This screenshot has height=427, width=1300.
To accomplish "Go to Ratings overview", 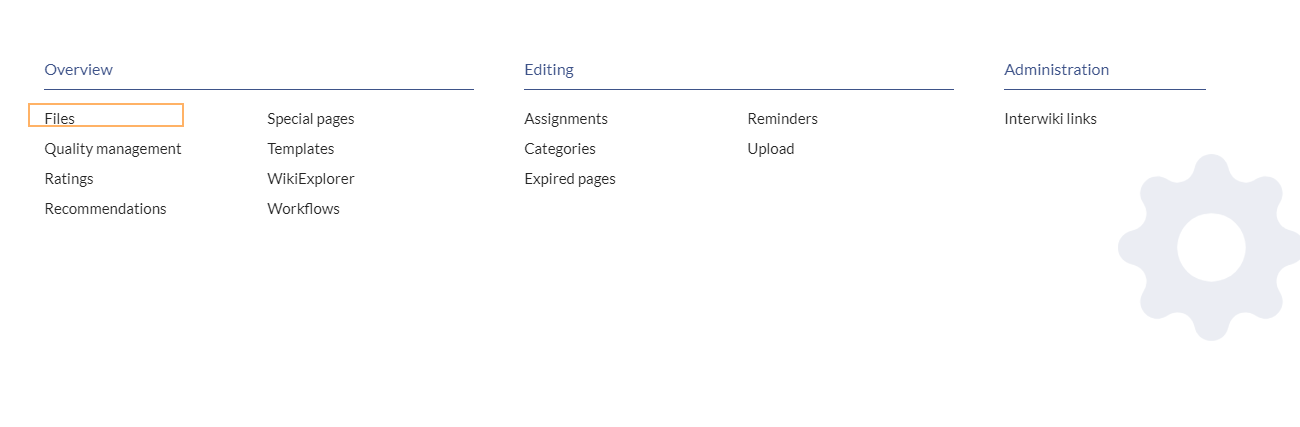I will pos(69,178).
